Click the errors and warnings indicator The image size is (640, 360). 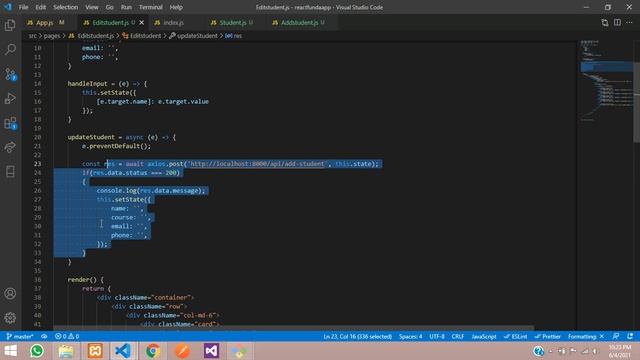pyautogui.click(x=67, y=336)
